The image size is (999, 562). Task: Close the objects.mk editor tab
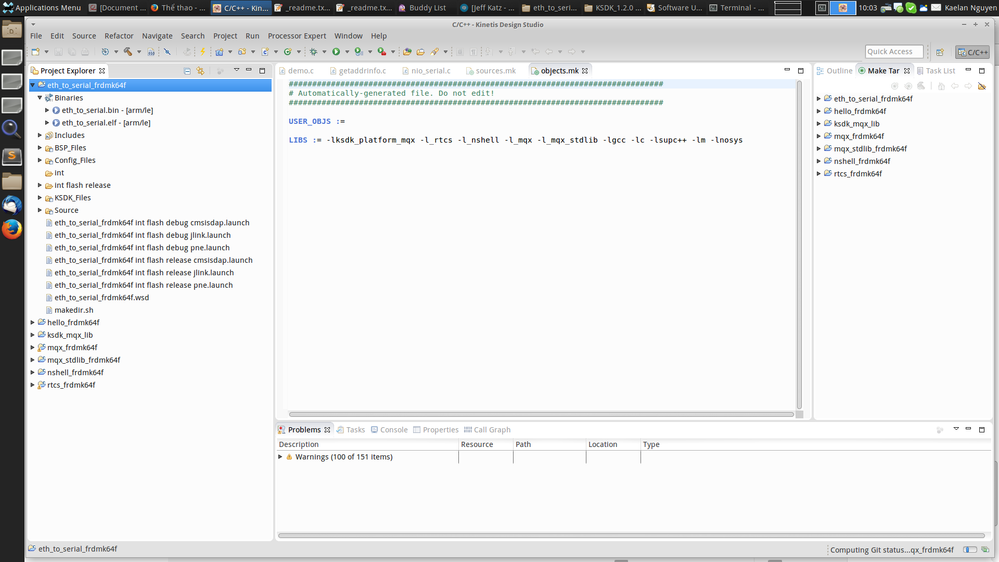[x=585, y=71]
